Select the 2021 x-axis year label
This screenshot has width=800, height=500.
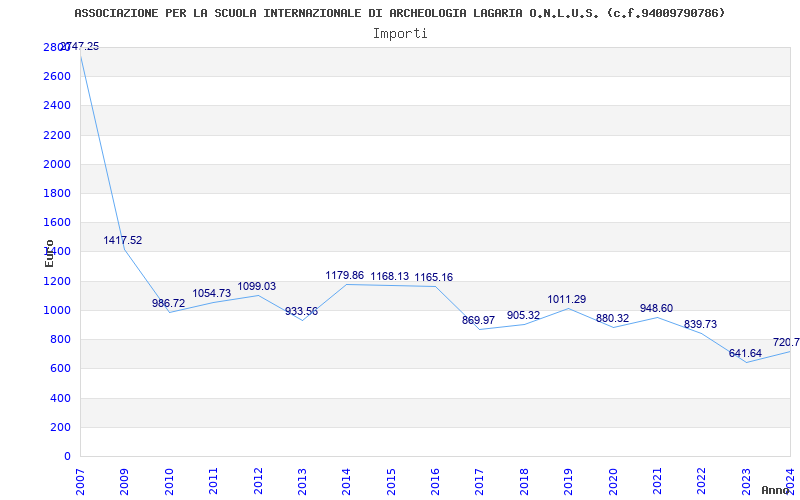(657, 481)
